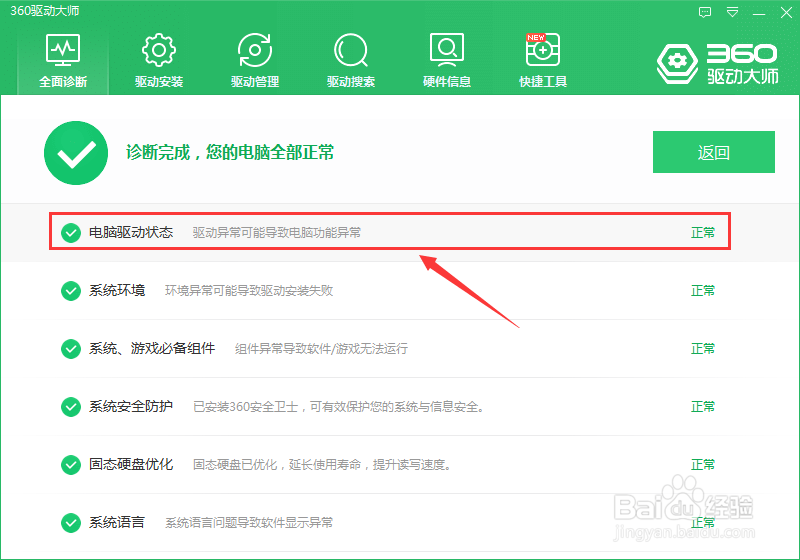Switch to 驱动安装 tab
Screen dimensions: 800x560
[159, 61]
